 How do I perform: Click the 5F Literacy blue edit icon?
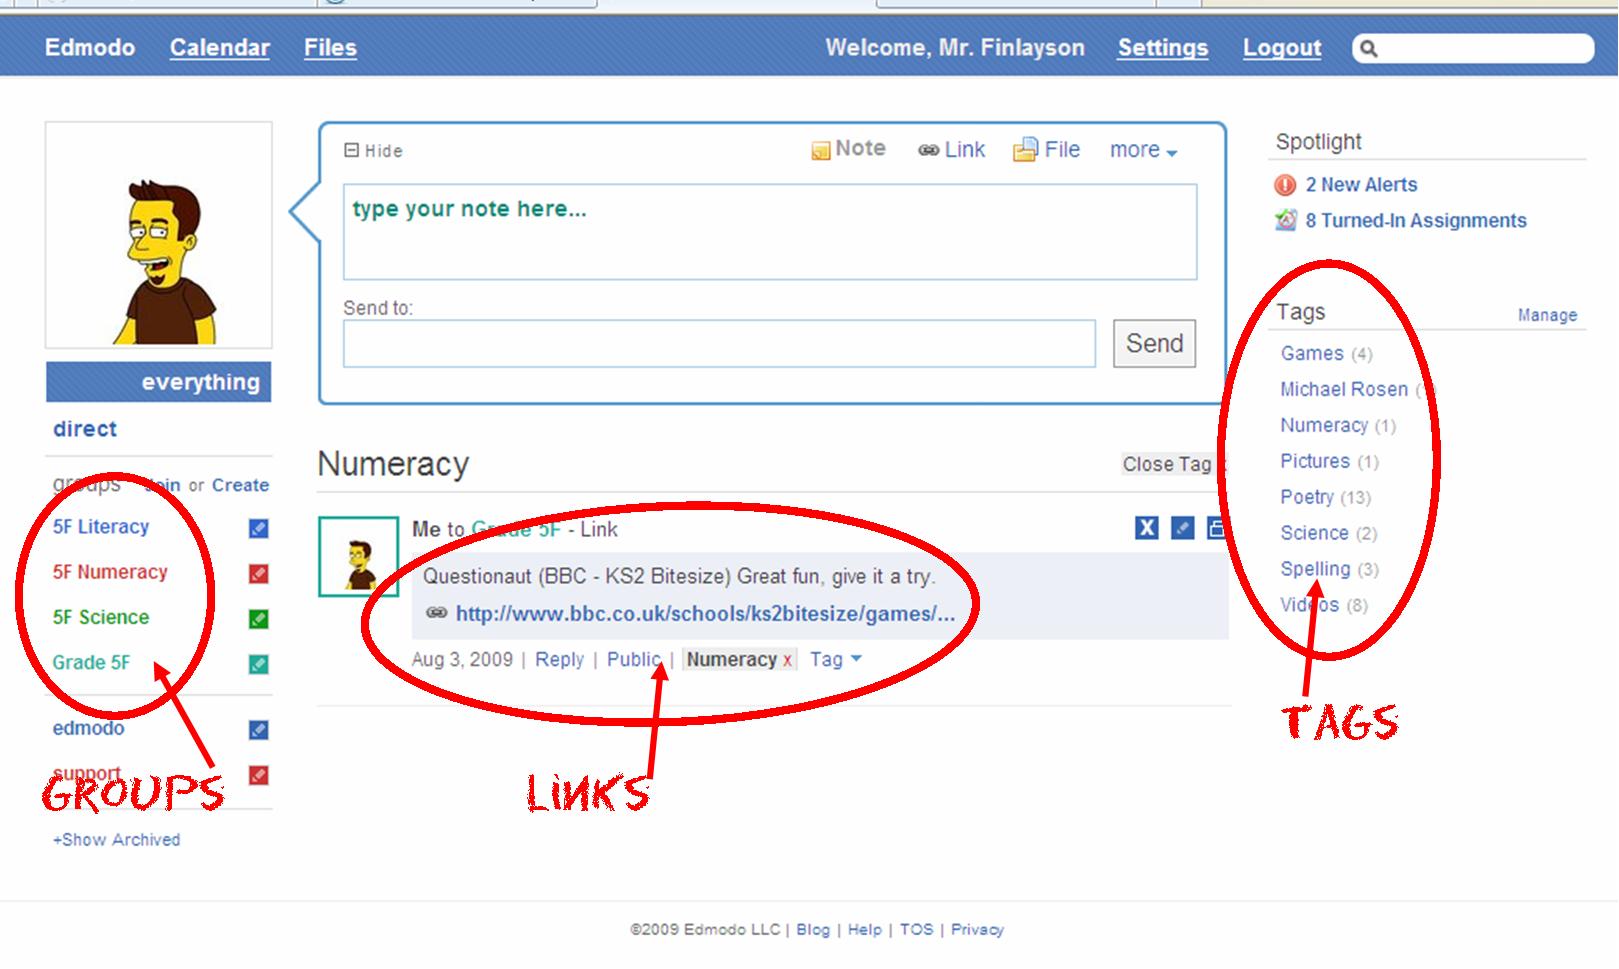click(x=258, y=528)
